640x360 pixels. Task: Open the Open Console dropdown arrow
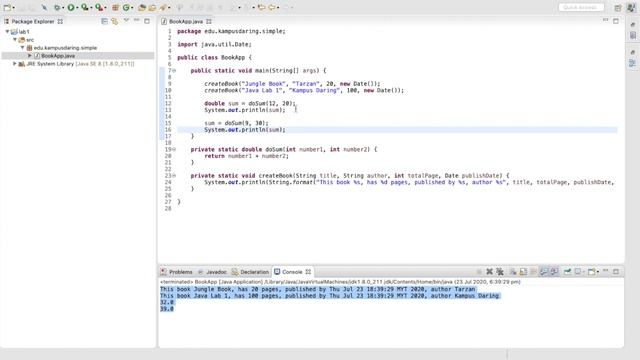click(598, 272)
